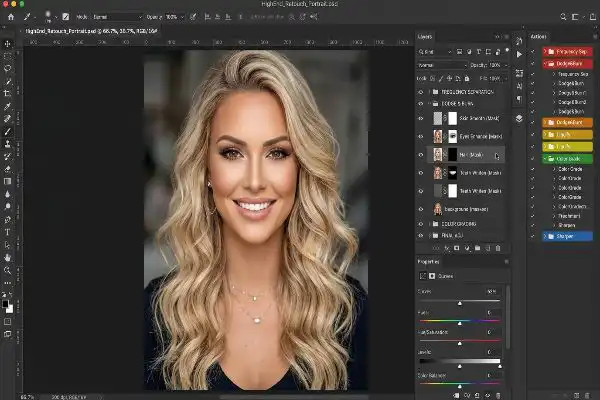Select the Spot Healing Brush tool

tap(7, 119)
